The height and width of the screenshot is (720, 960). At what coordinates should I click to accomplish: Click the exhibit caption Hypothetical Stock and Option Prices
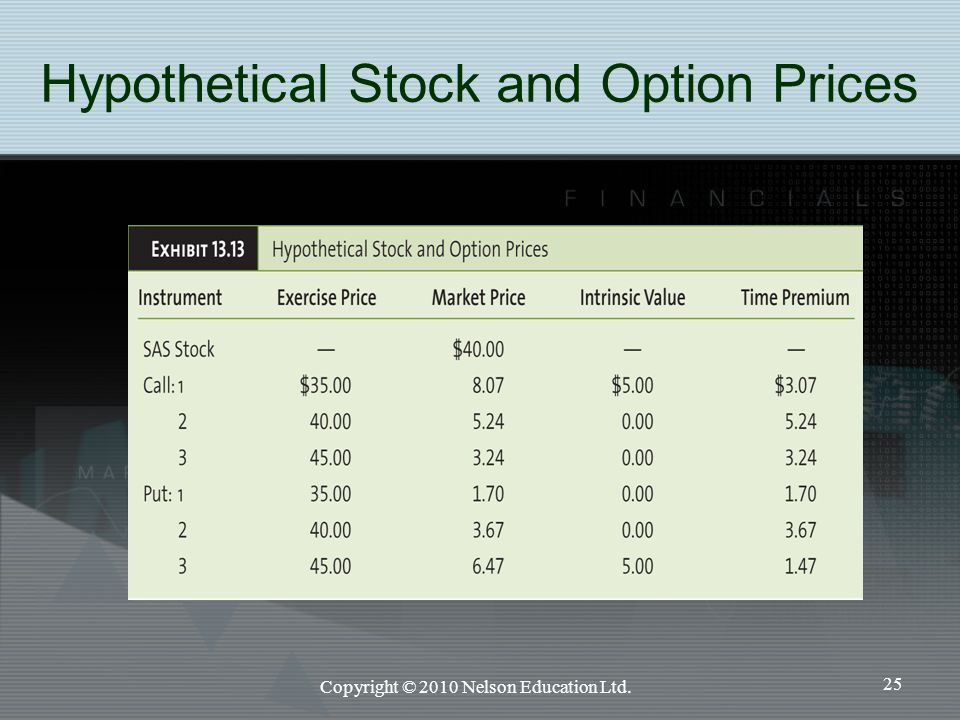pyautogui.click(x=410, y=249)
